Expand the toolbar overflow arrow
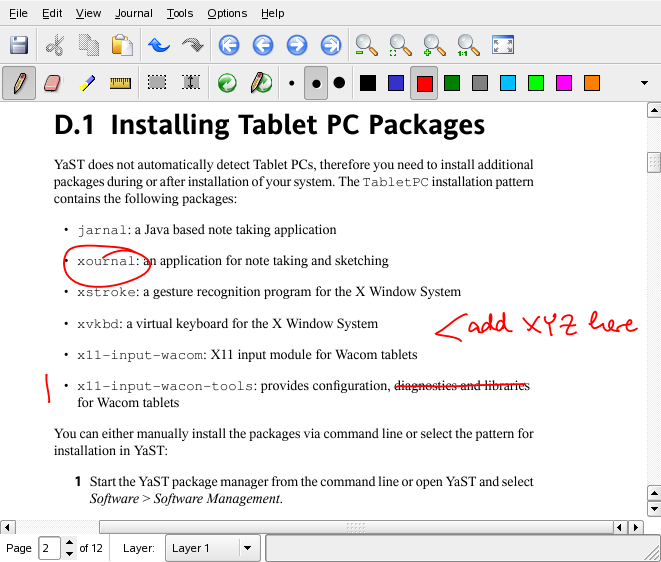661x562 pixels. click(644, 83)
